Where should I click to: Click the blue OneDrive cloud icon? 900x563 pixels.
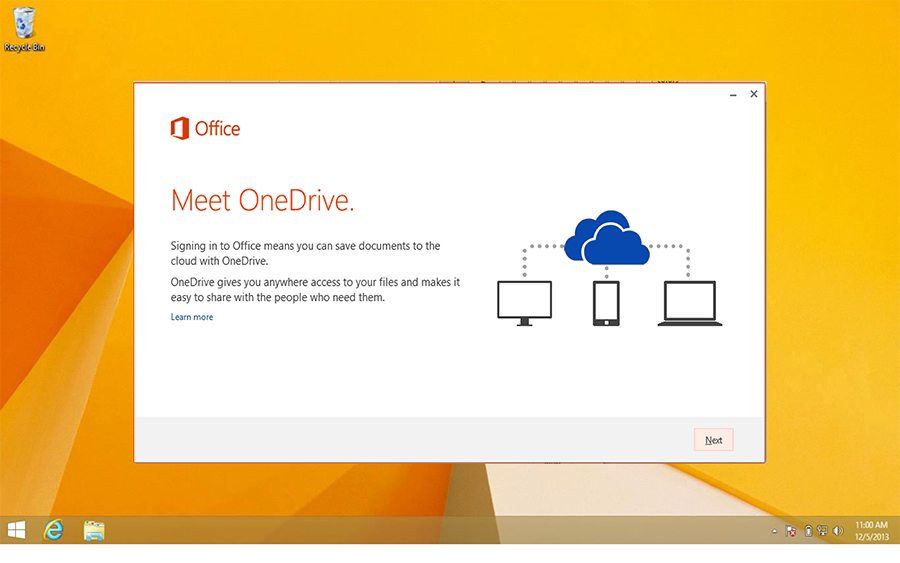coord(607,237)
